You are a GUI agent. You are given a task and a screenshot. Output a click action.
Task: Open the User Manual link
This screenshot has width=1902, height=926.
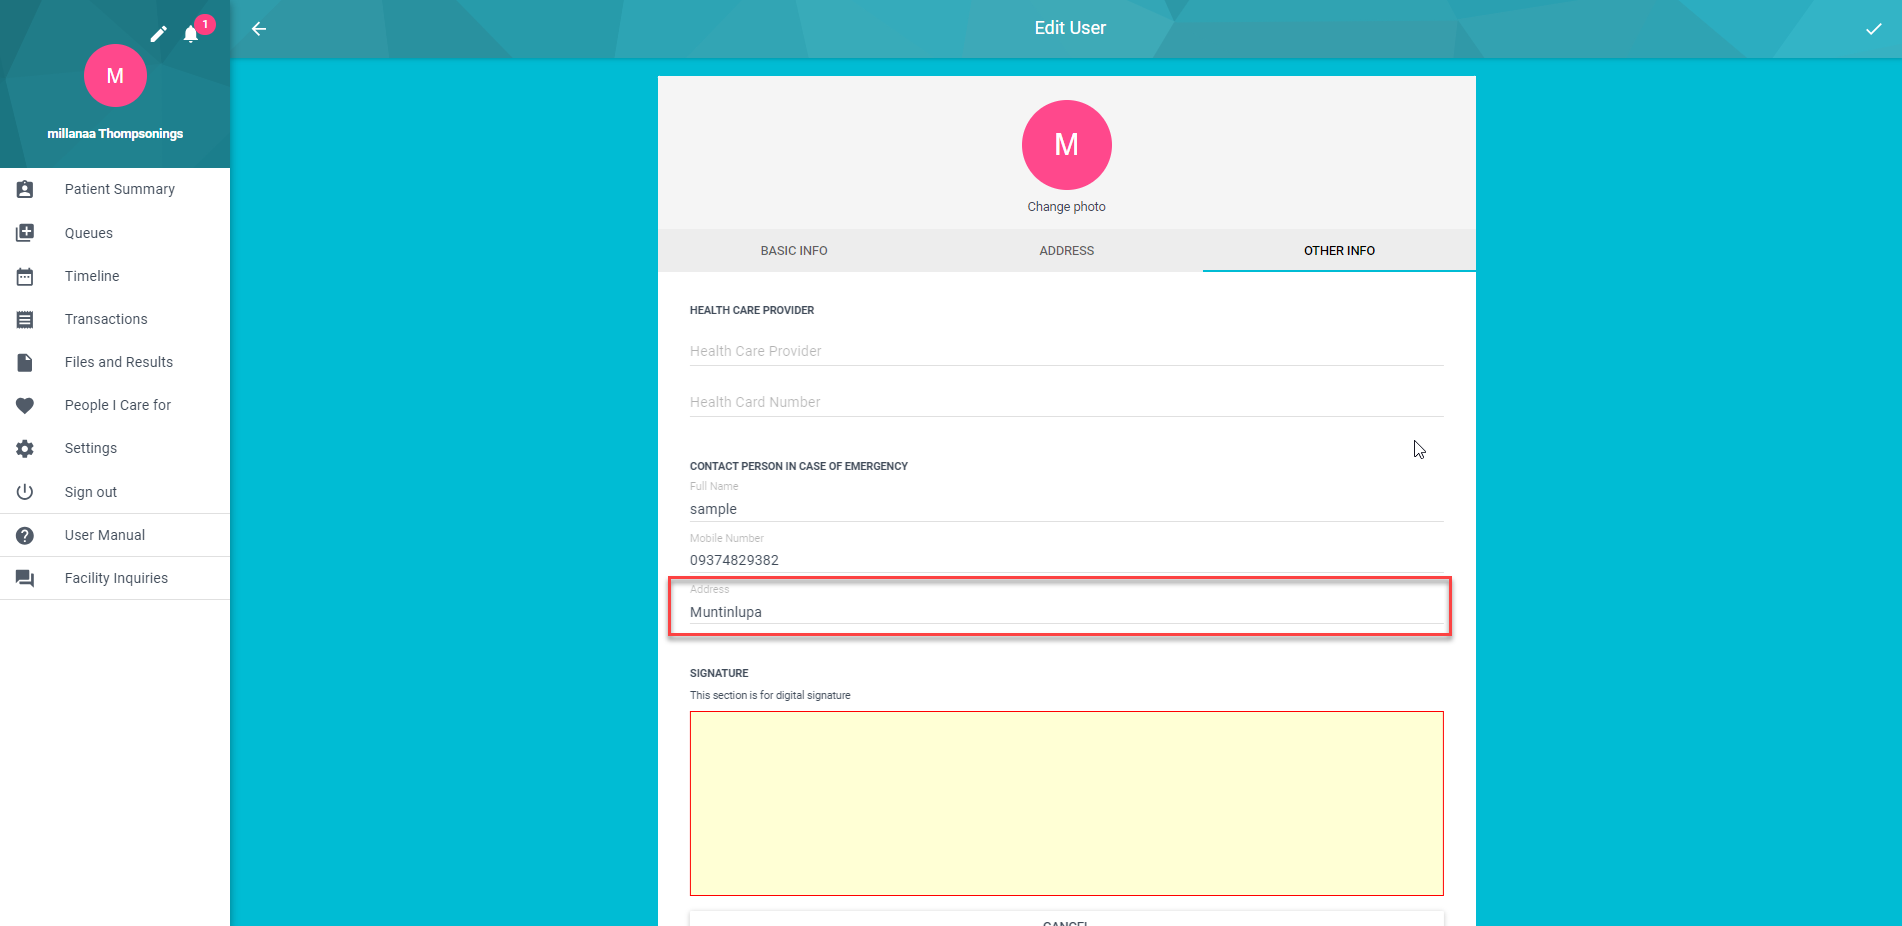115,535
